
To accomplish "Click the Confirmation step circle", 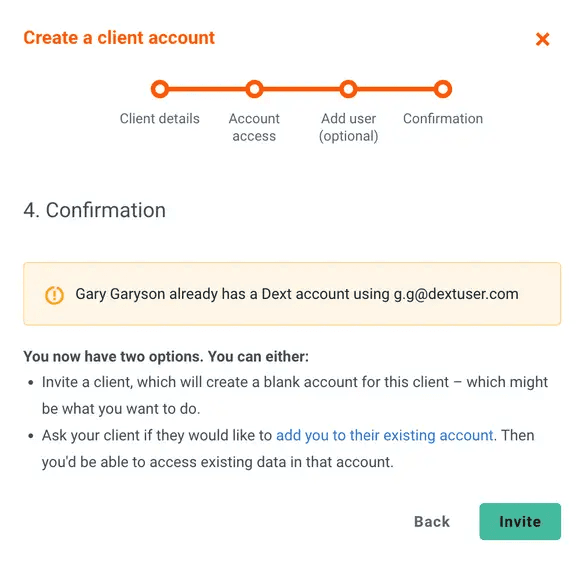I will point(443,89).
